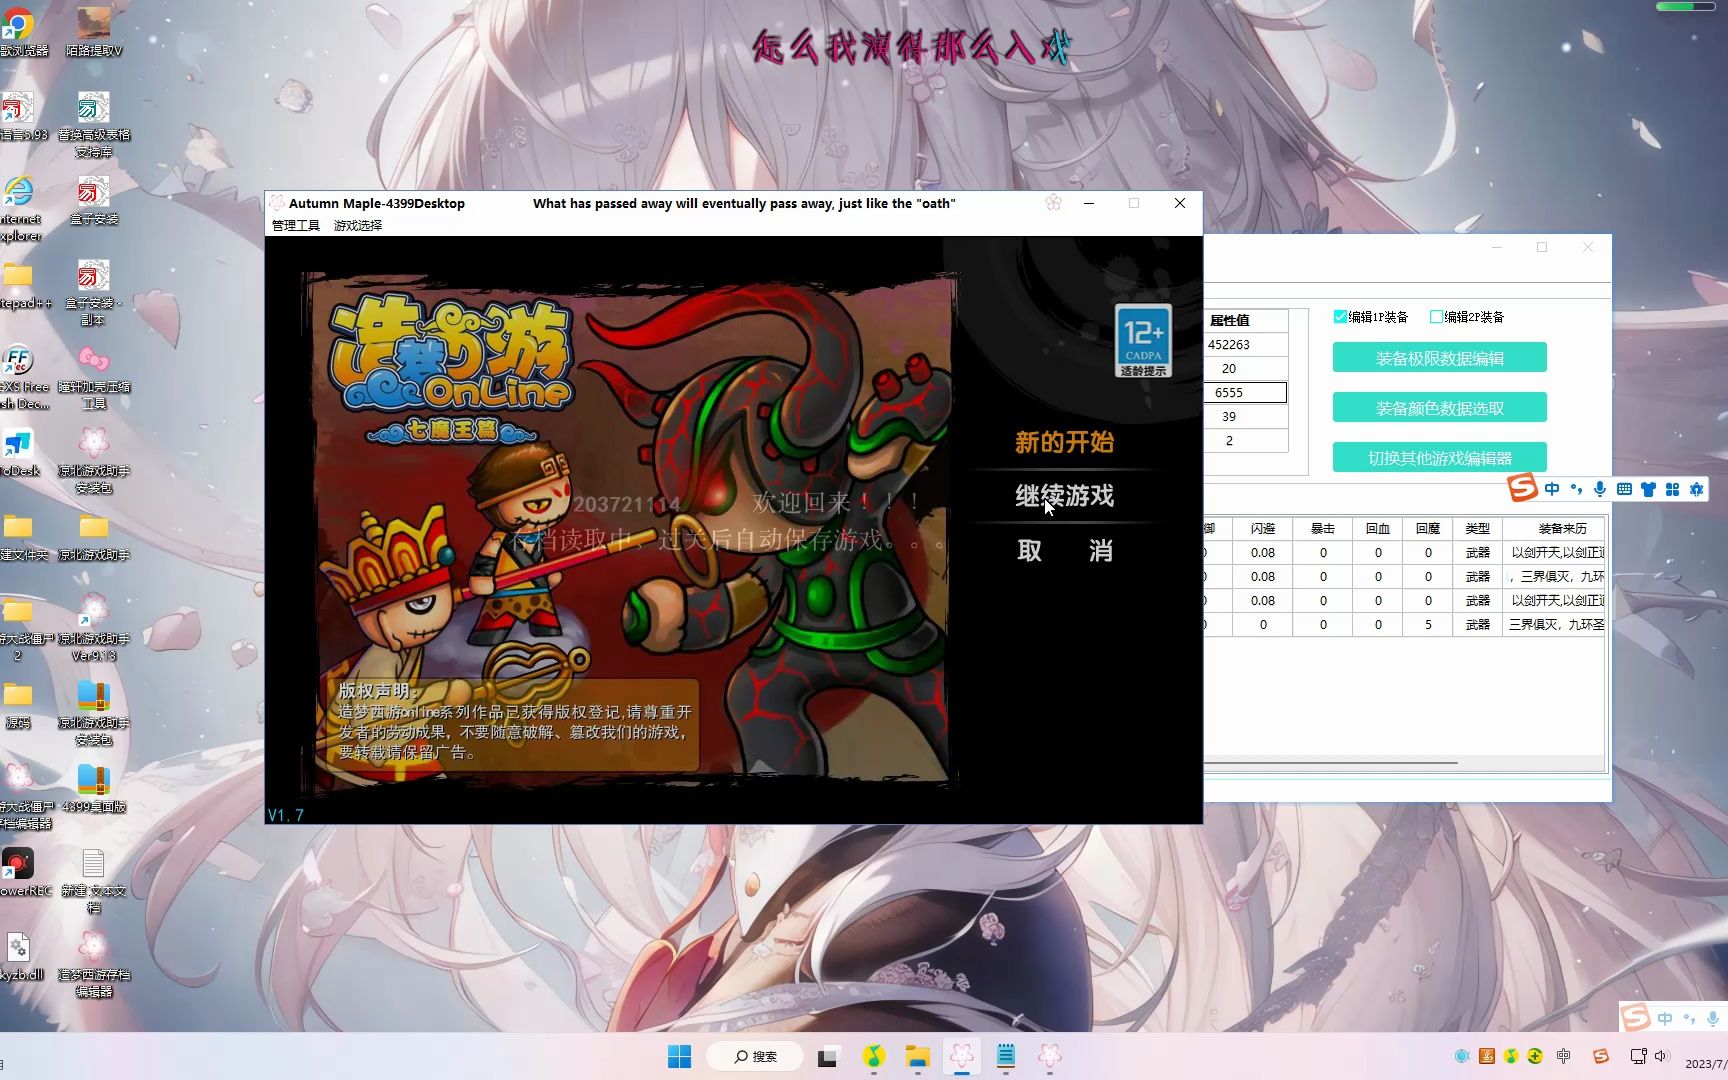Open the toolbox grid icon on the Sogou bar
The height and width of the screenshot is (1080, 1728).
tap(1672, 489)
